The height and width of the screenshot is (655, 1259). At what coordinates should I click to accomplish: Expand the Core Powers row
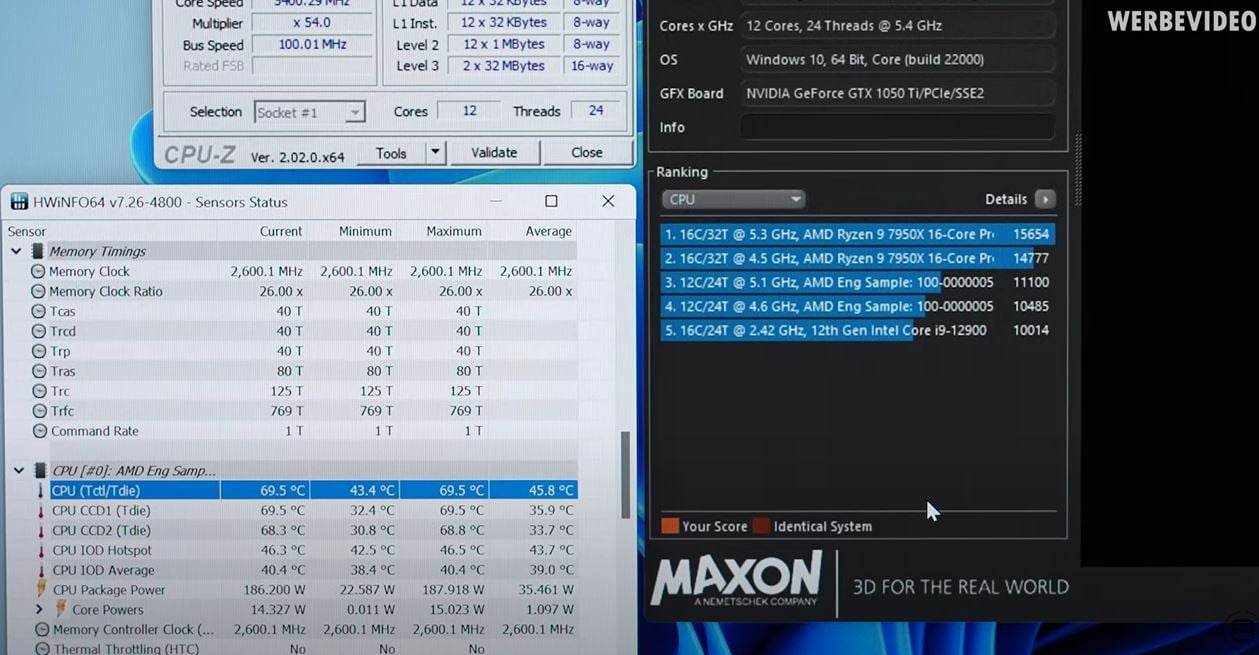(x=39, y=609)
